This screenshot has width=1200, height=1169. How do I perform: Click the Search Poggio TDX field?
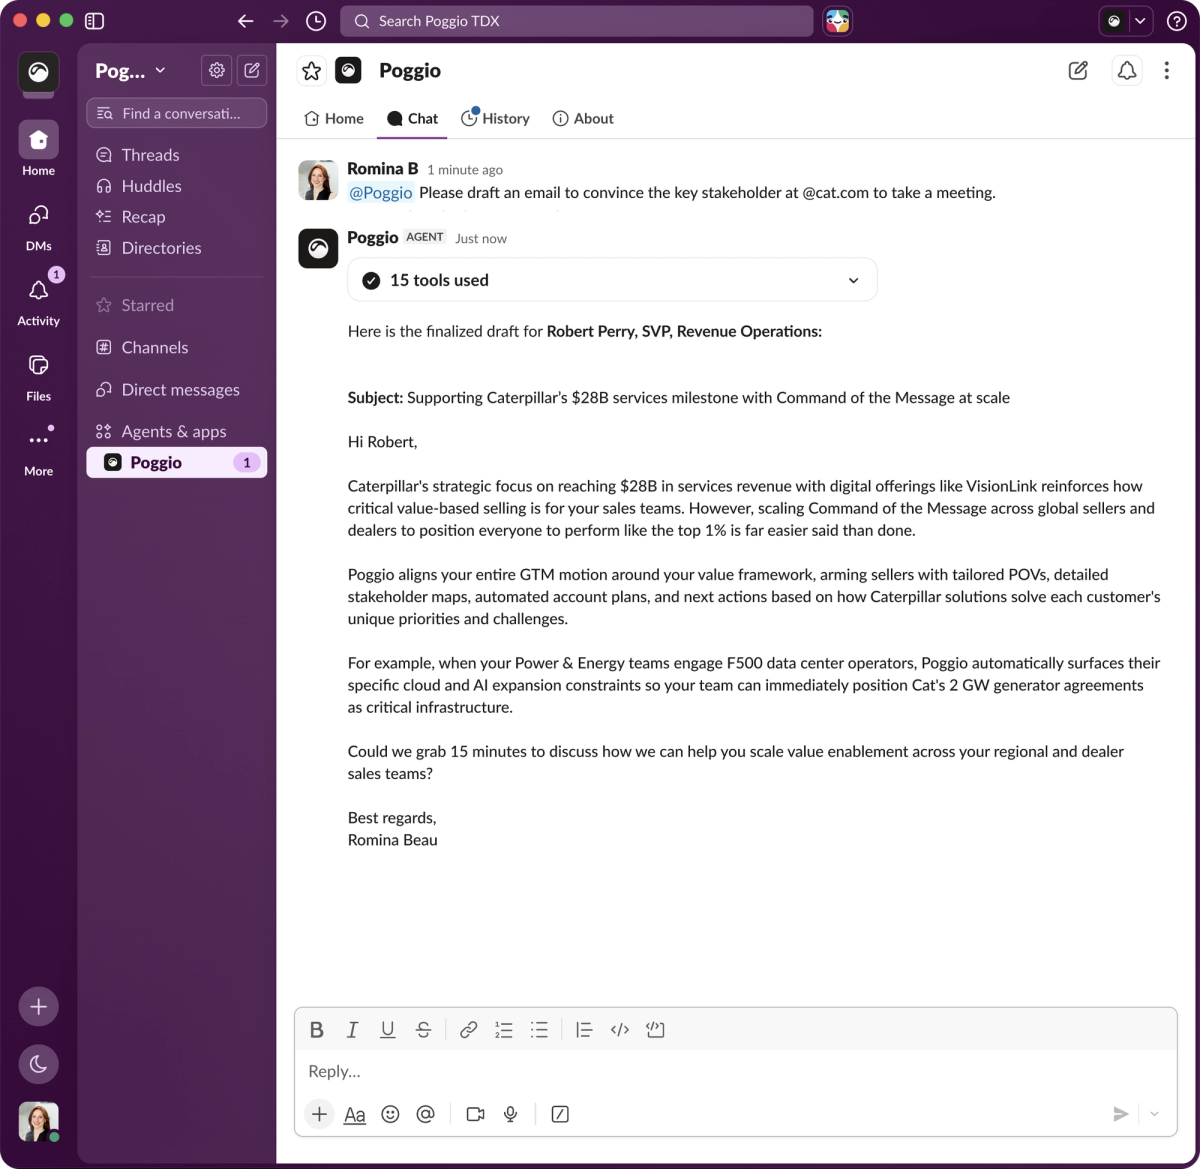click(577, 21)
